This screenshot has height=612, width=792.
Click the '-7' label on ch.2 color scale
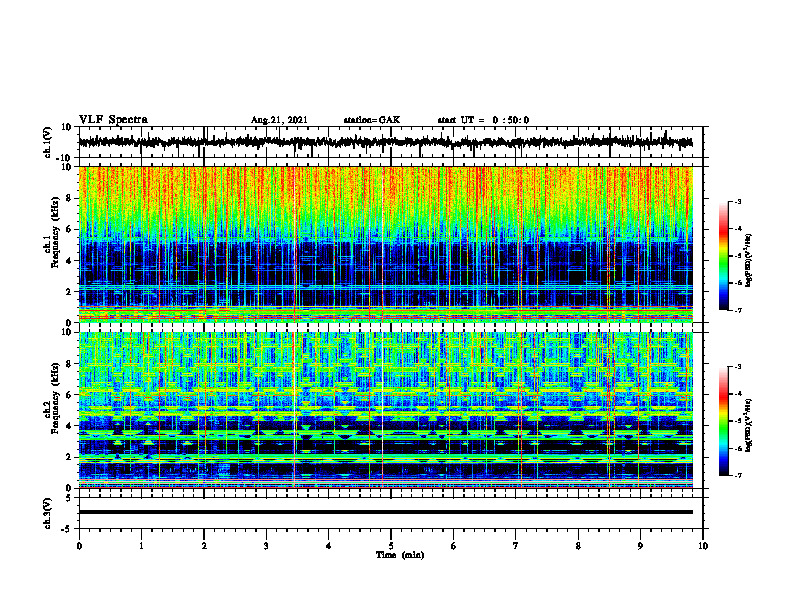tap(738, 475)
